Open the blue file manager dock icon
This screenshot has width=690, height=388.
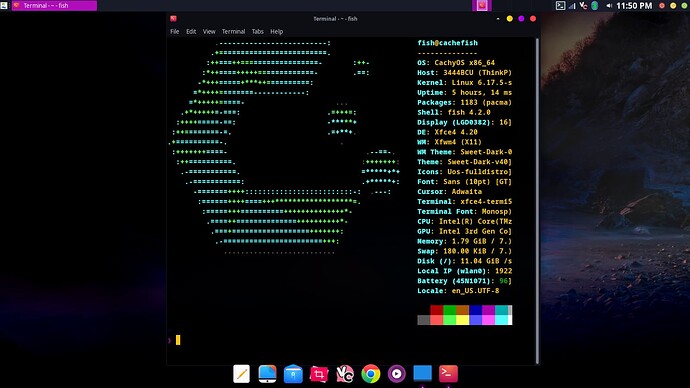point(293,374)
